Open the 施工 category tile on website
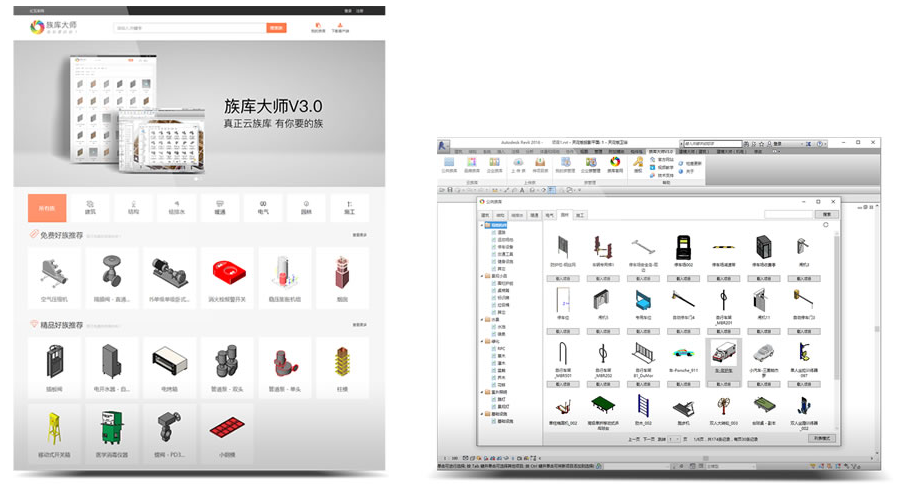Screen dimensions: 897x488 350,208
